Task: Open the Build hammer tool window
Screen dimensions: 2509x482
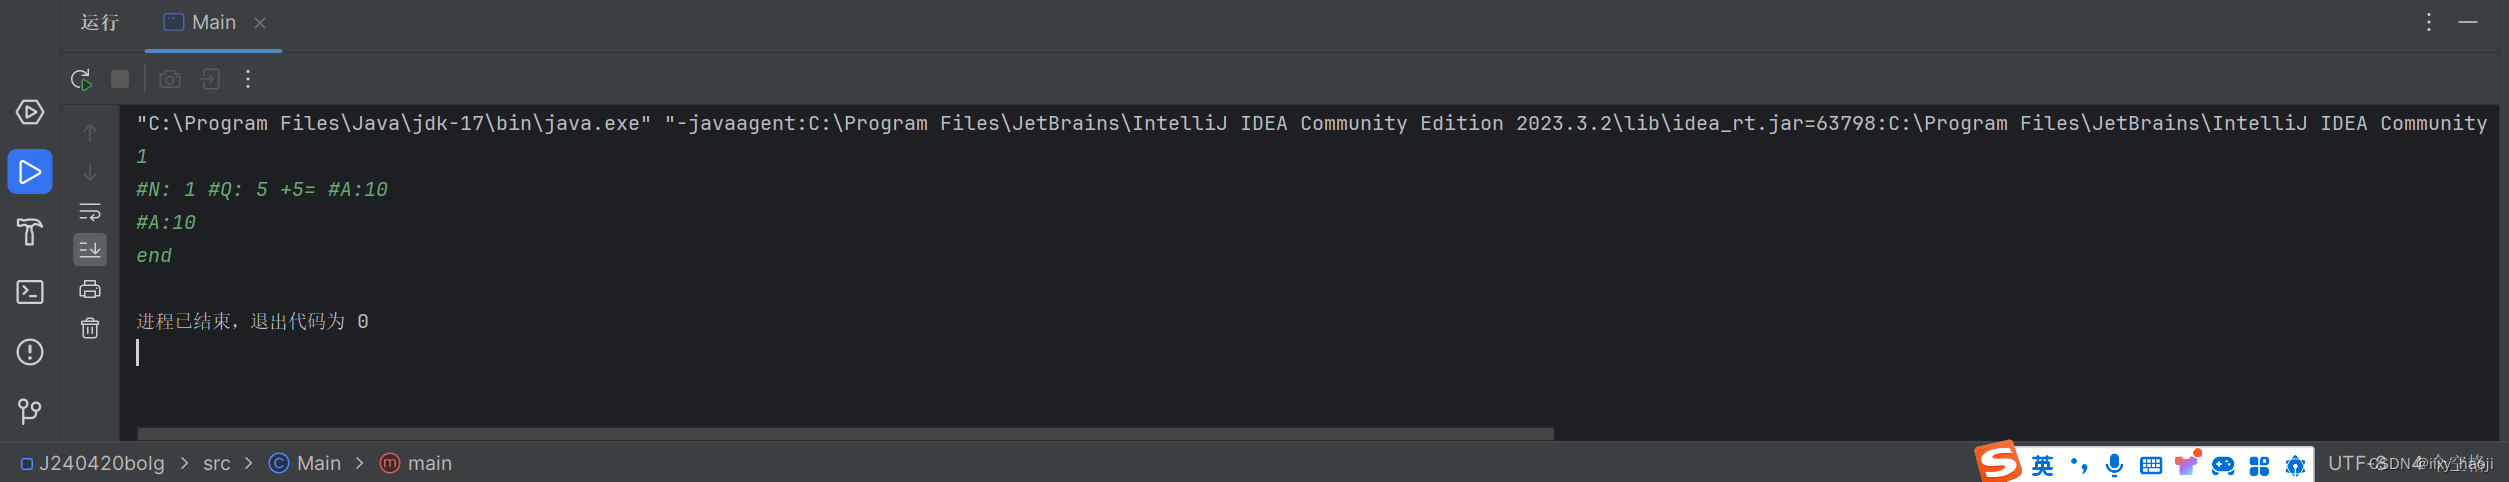Action: (x=30, y=232)
